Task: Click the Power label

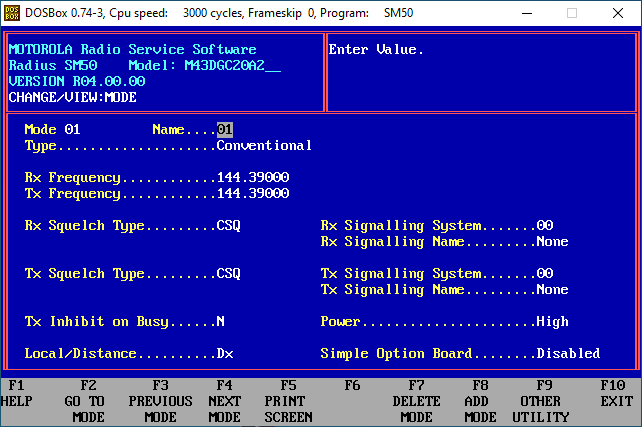Action: coord(340,321)
